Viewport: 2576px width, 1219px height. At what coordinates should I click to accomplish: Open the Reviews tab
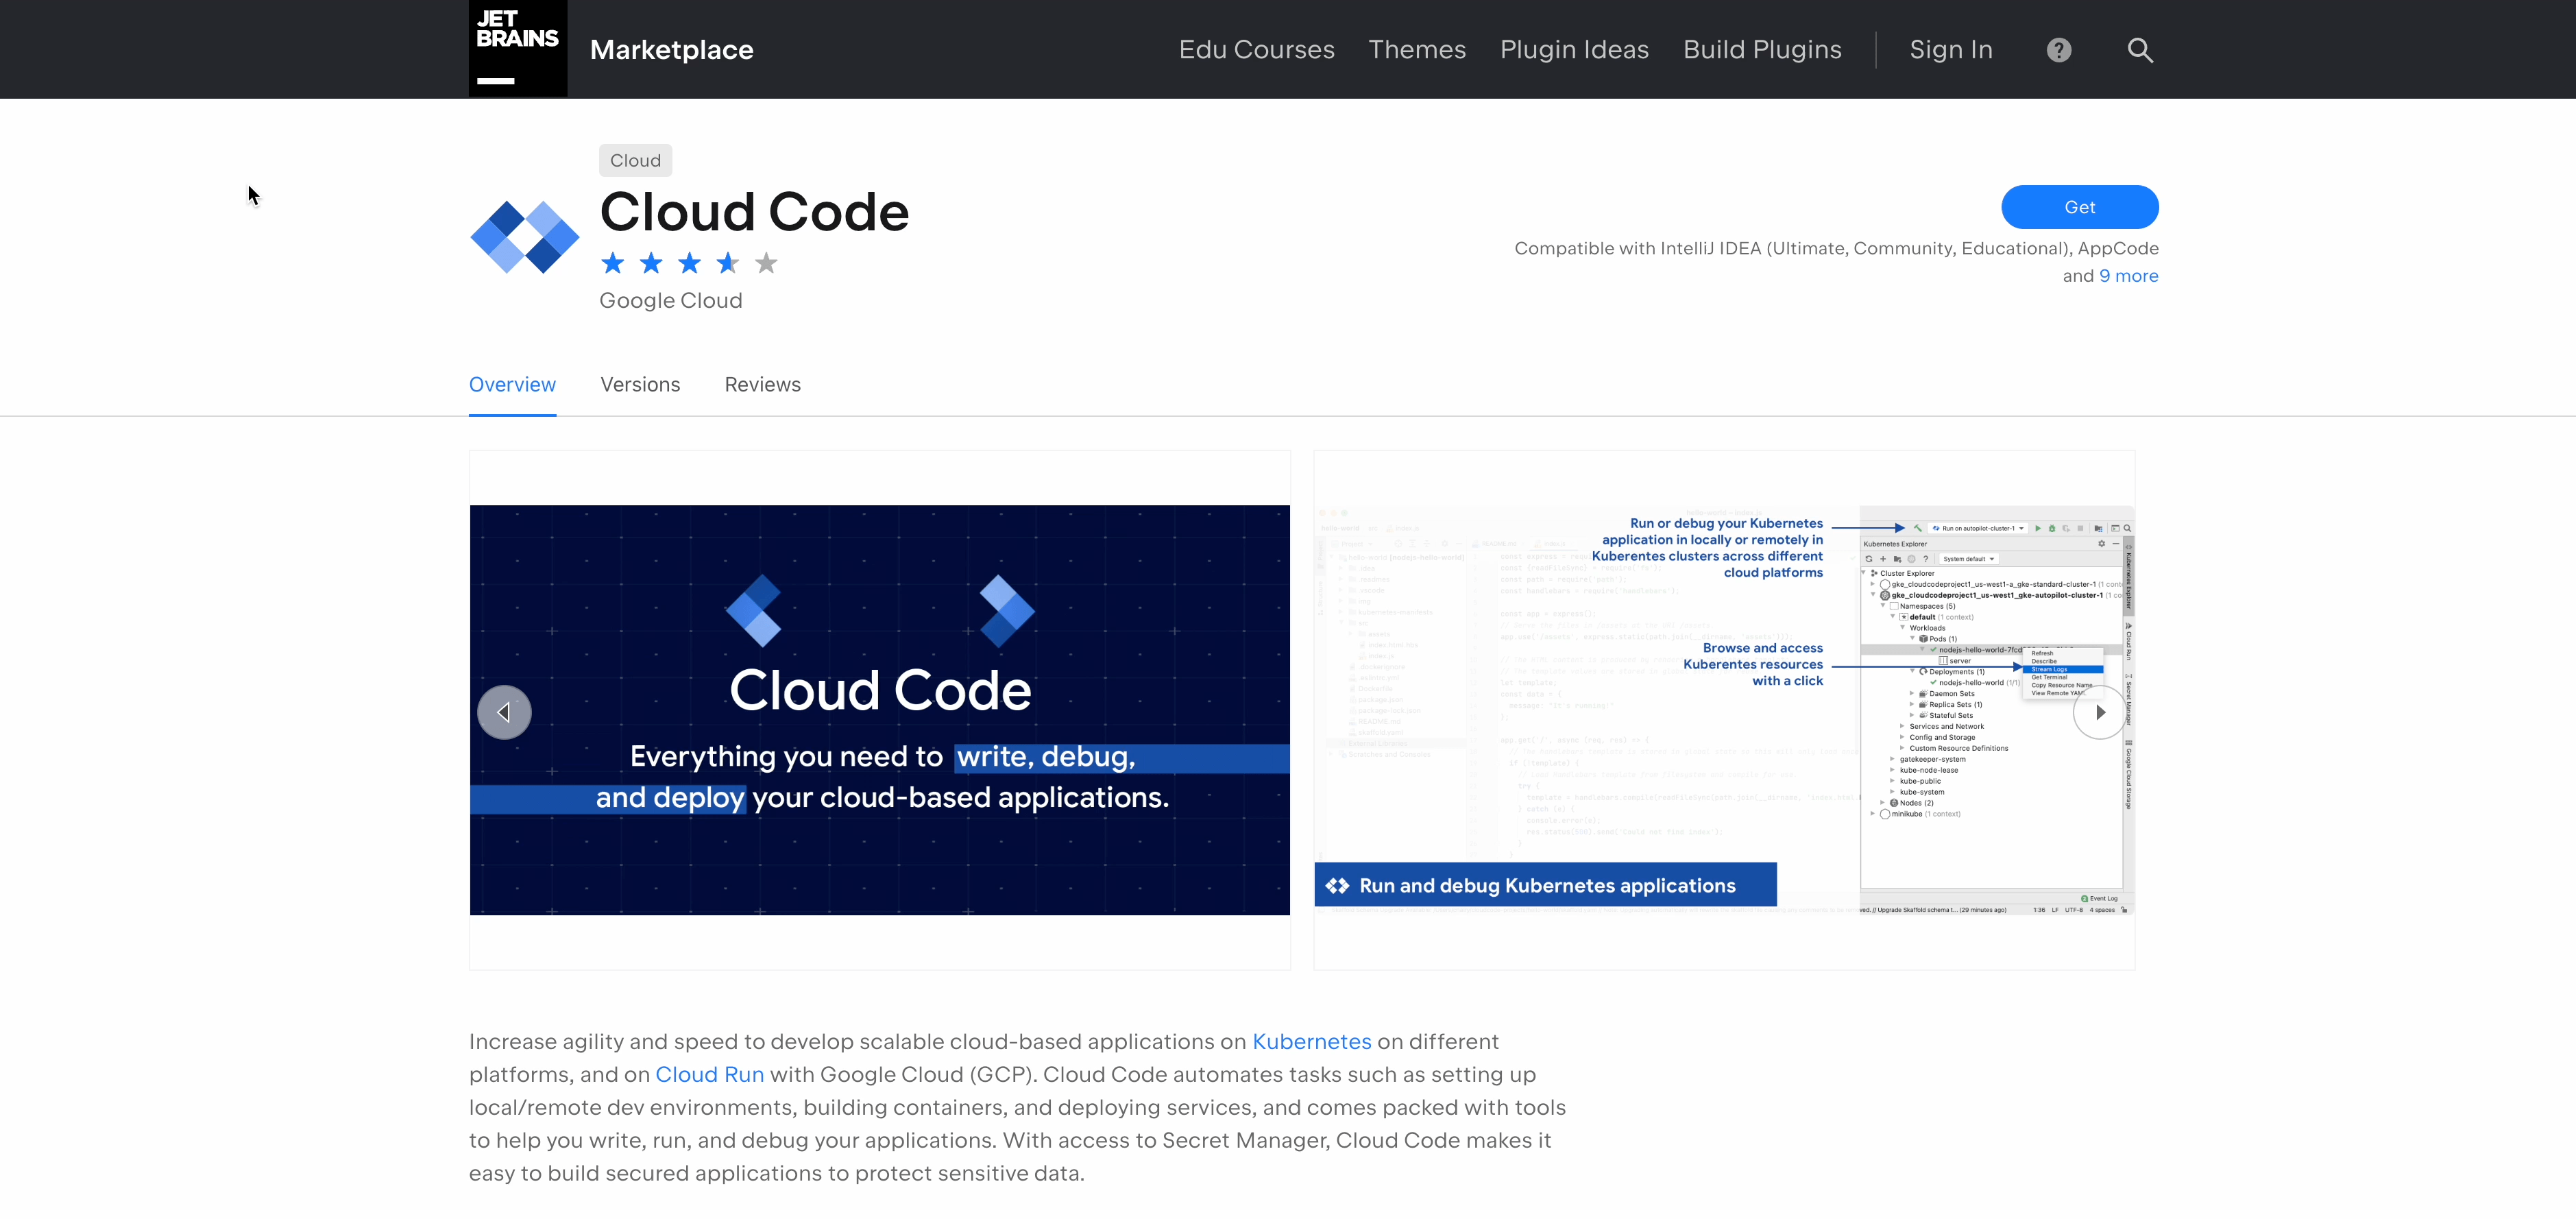pos(762,385)
